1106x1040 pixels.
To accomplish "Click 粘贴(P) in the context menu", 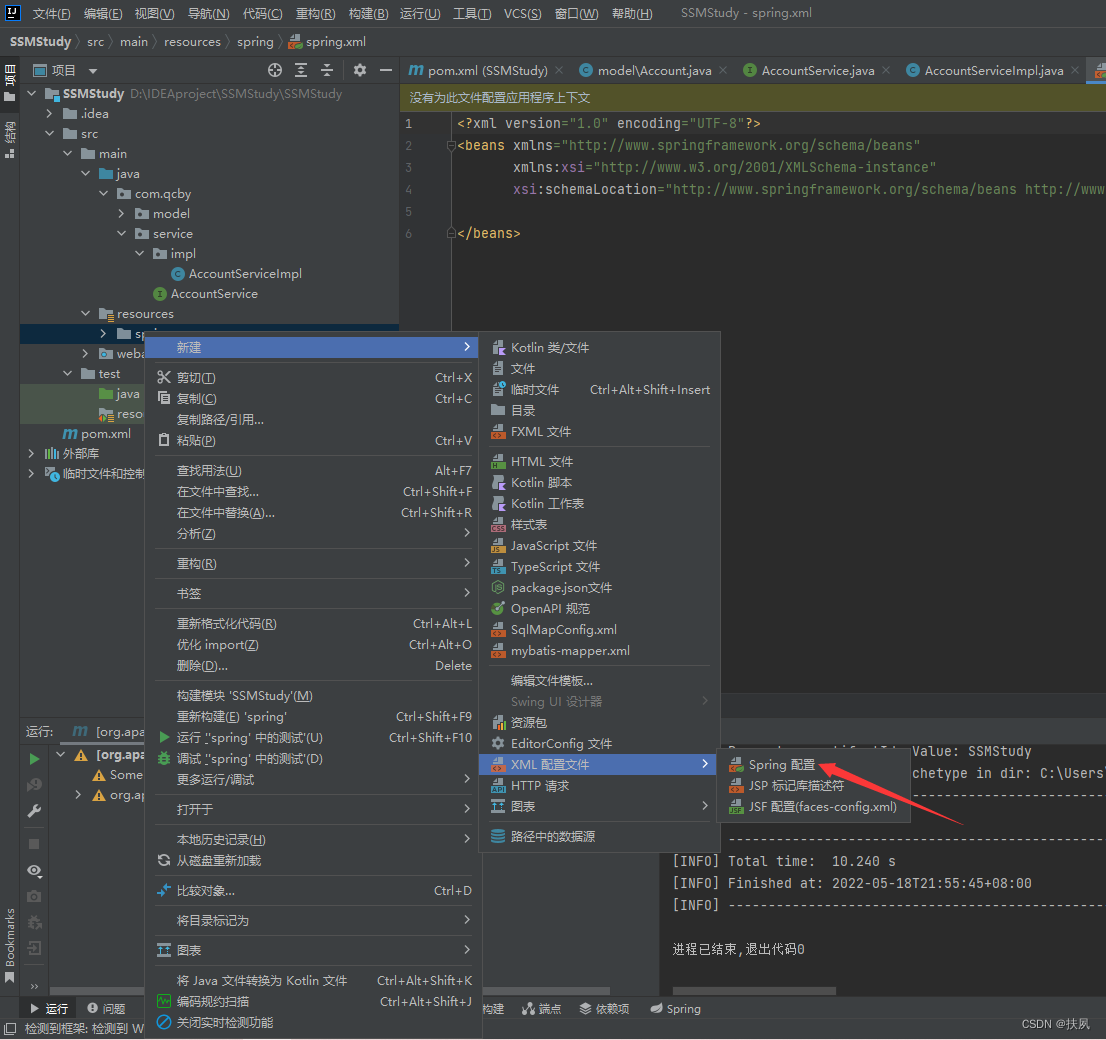I will [x=314, y=440].
